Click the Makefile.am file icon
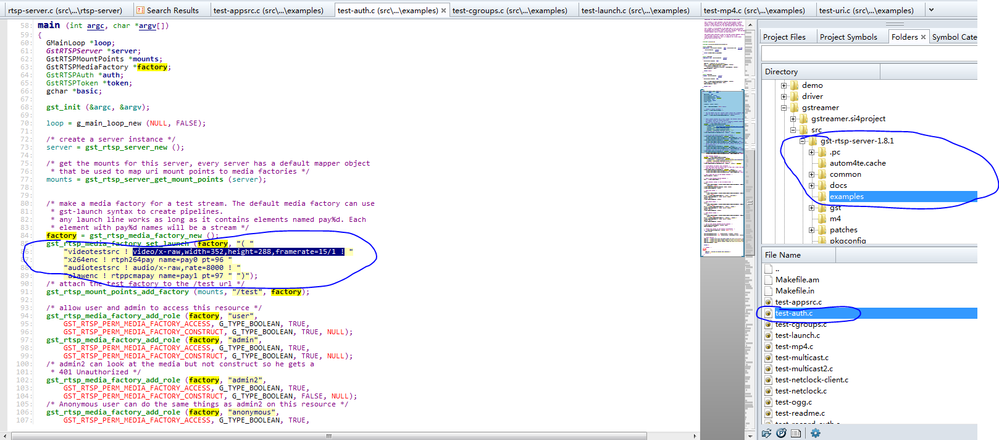The width and height of the screenshot is (999, 440). point(768,280)
